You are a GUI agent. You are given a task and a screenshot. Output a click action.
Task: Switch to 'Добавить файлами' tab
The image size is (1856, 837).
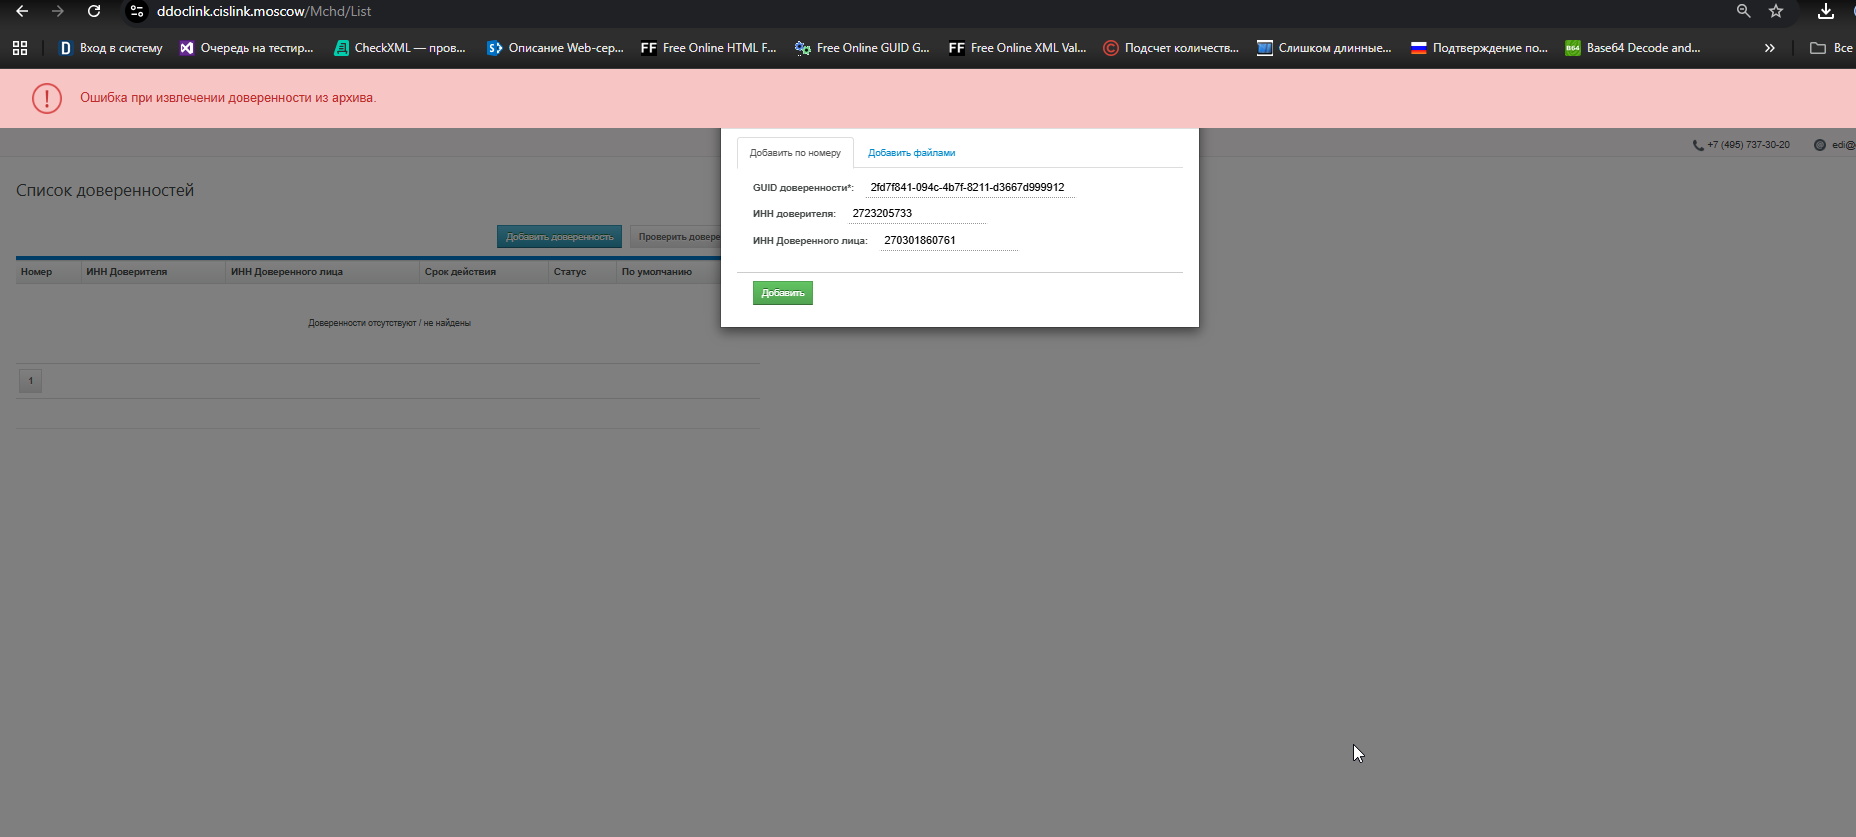[x=911, y=153]
